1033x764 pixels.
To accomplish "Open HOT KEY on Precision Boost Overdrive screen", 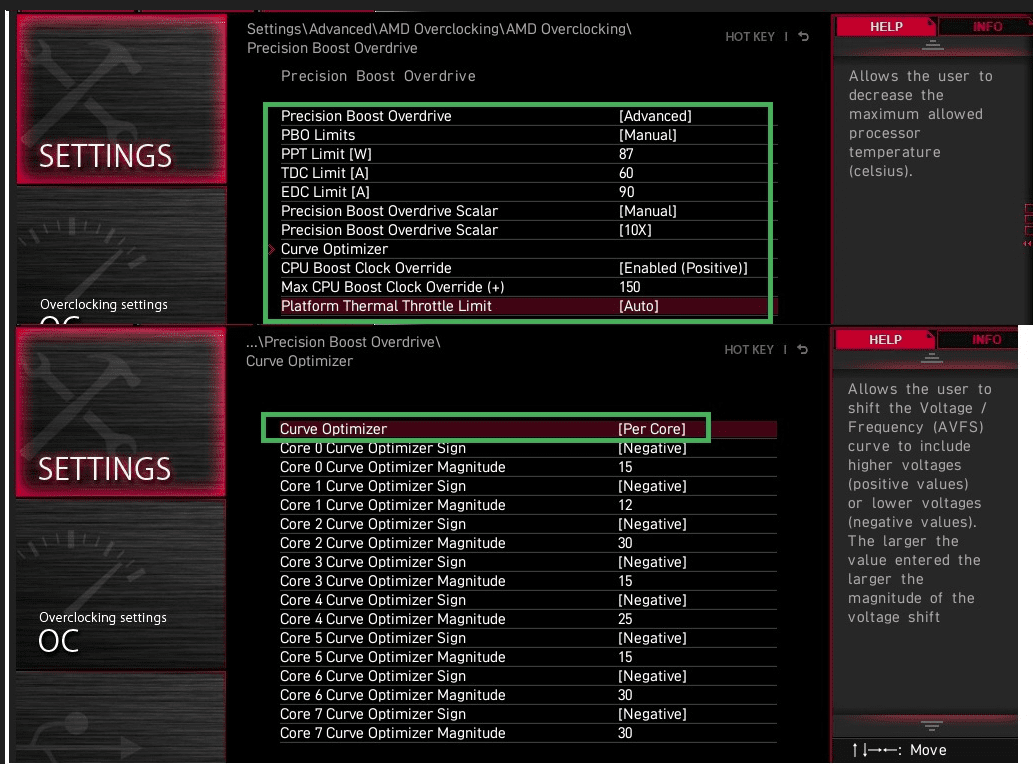I will tap(750, 37).
